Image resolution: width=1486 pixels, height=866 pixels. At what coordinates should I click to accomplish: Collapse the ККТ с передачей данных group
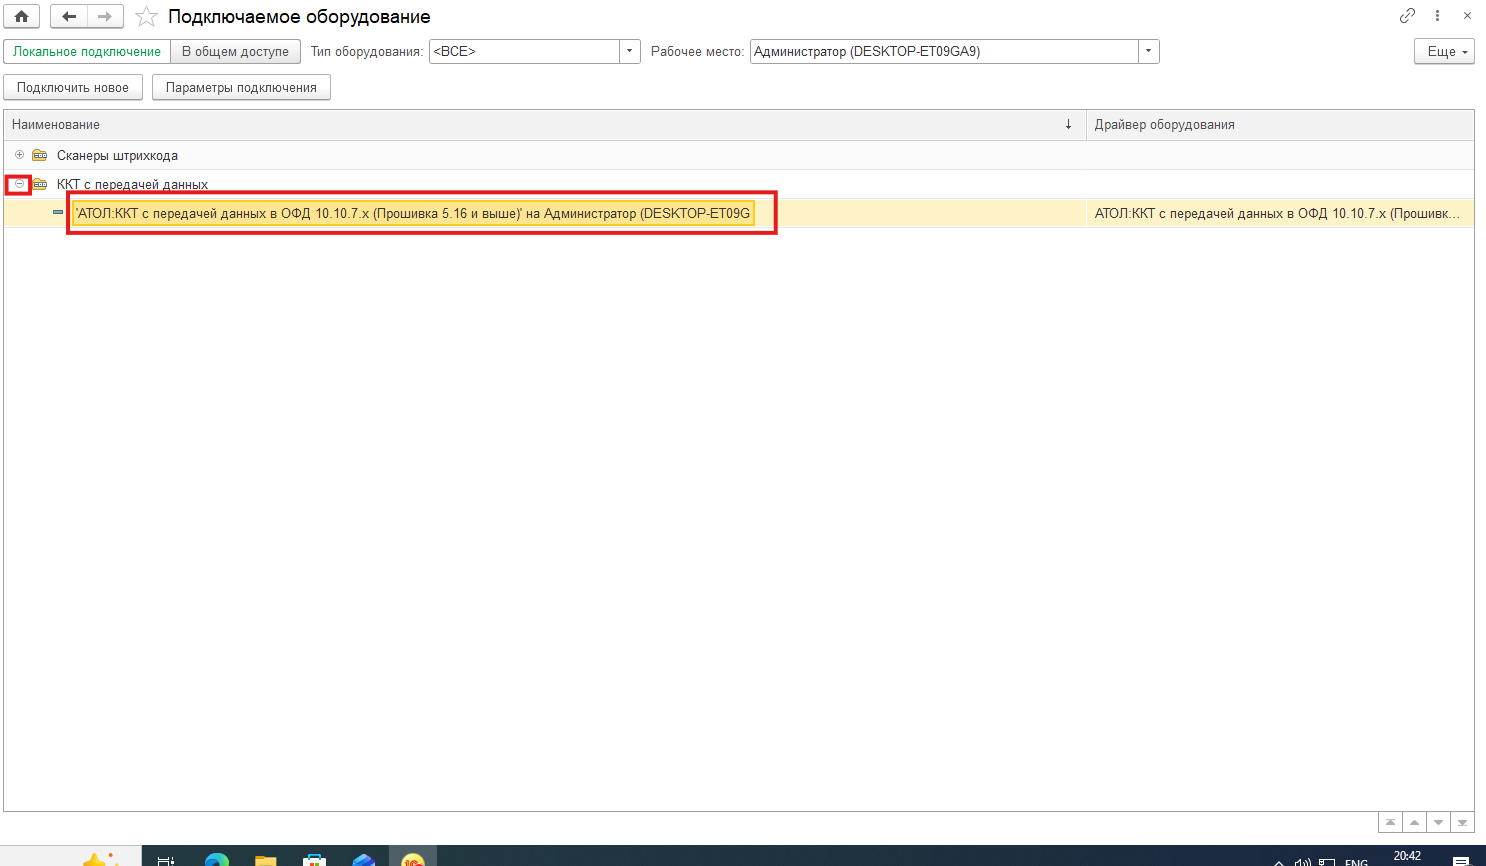19,184
